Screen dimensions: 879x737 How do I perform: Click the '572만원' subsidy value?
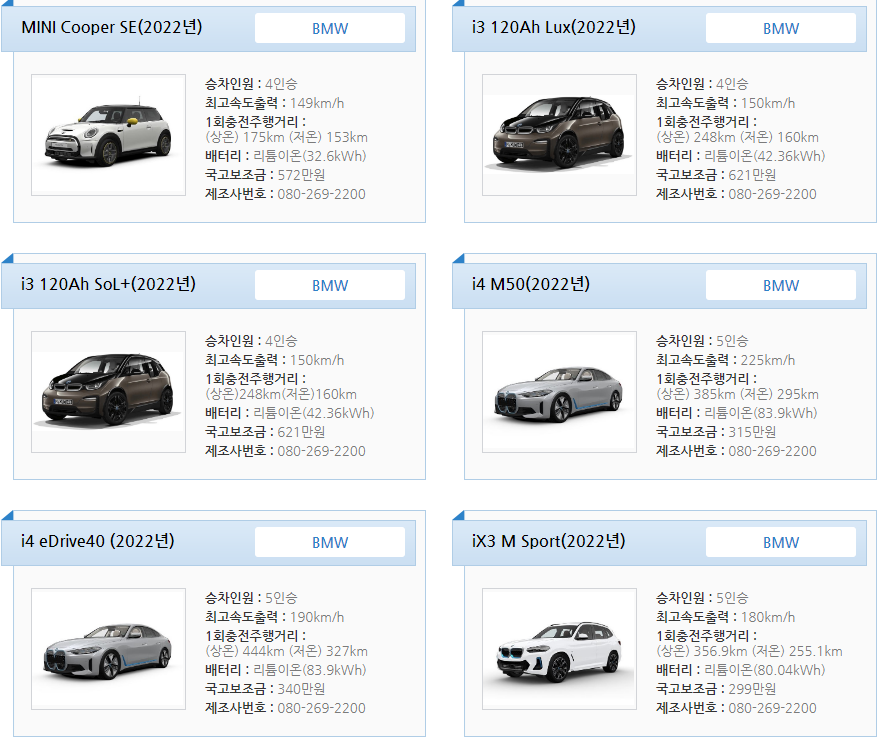pos(301,175)
